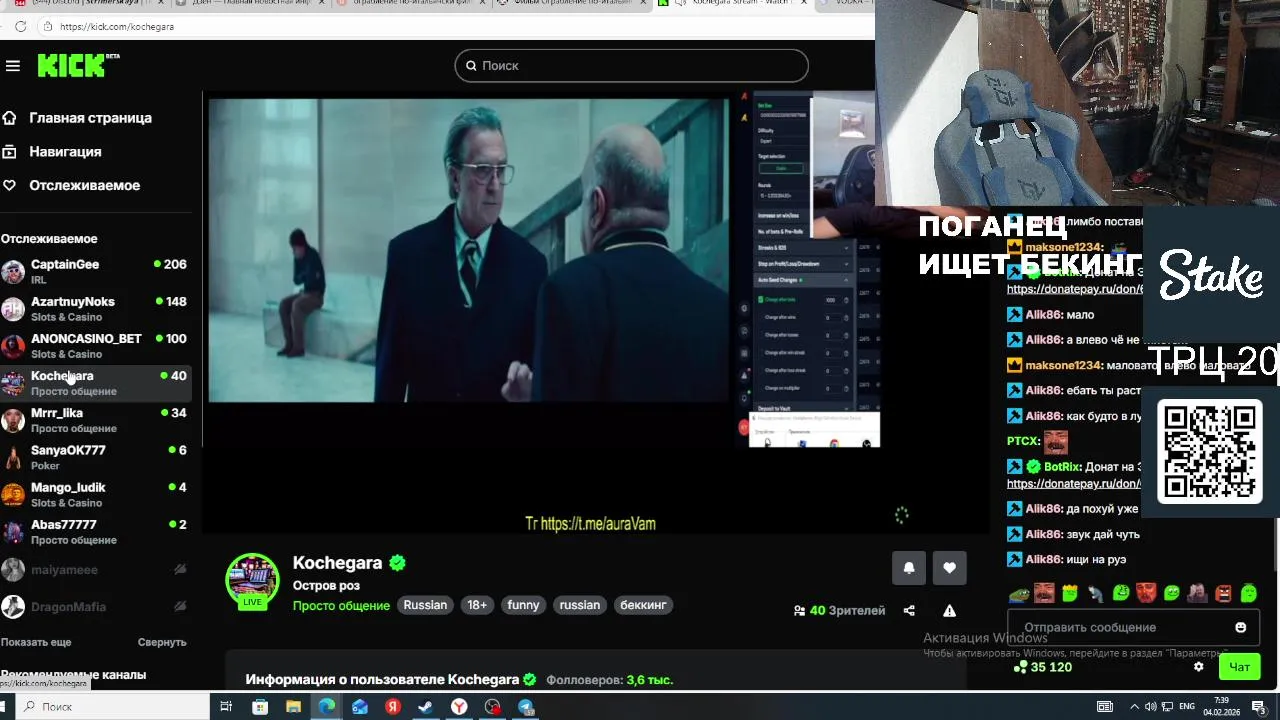This screenshot has height=720, width=1280.
Task: Expand list with Показать еще
Action: (36, 642)
